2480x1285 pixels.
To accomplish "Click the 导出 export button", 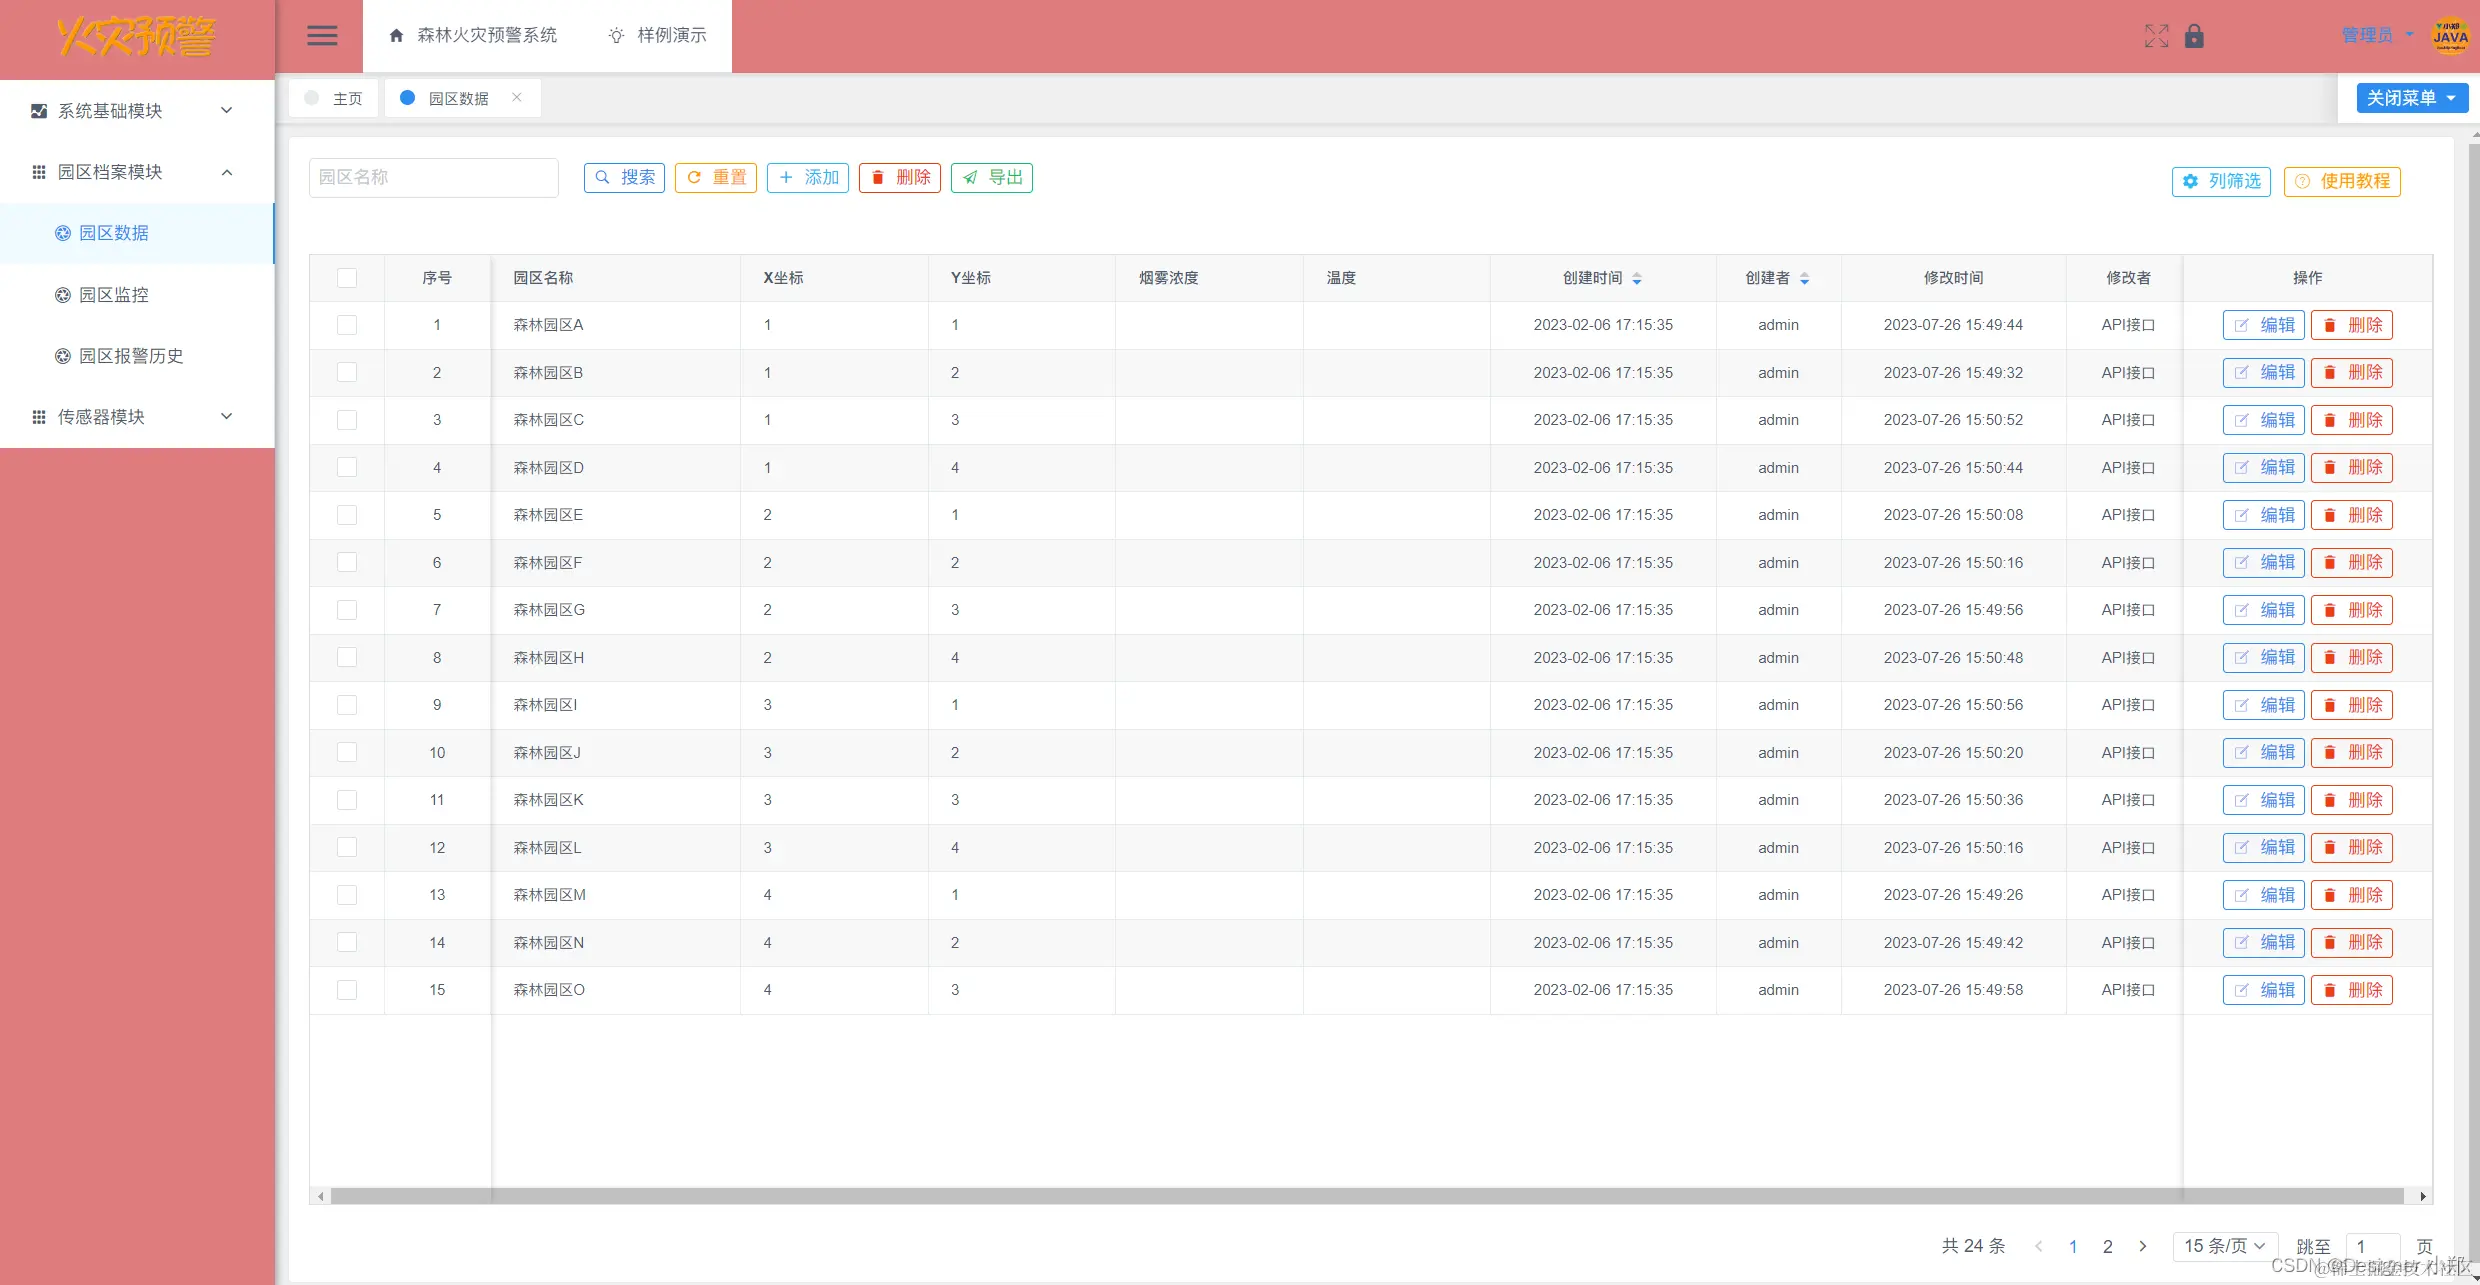I will click(992, 178).
